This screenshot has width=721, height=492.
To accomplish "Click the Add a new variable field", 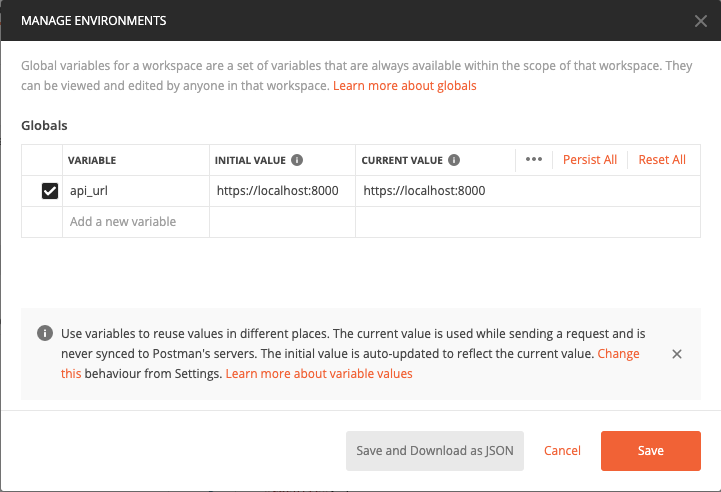I will tap(136, 222).
